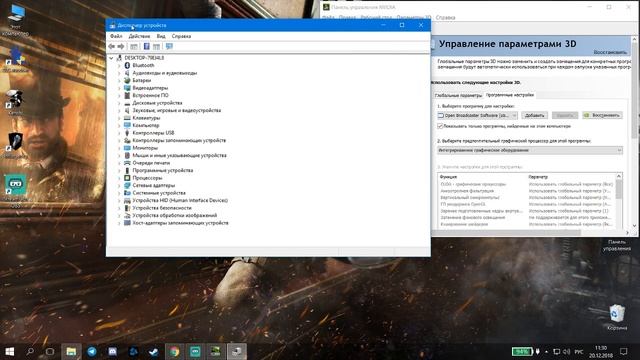Open the notification center icon
Image resolution: width=640 pixels, height=360 pixels.
(624, 351)
